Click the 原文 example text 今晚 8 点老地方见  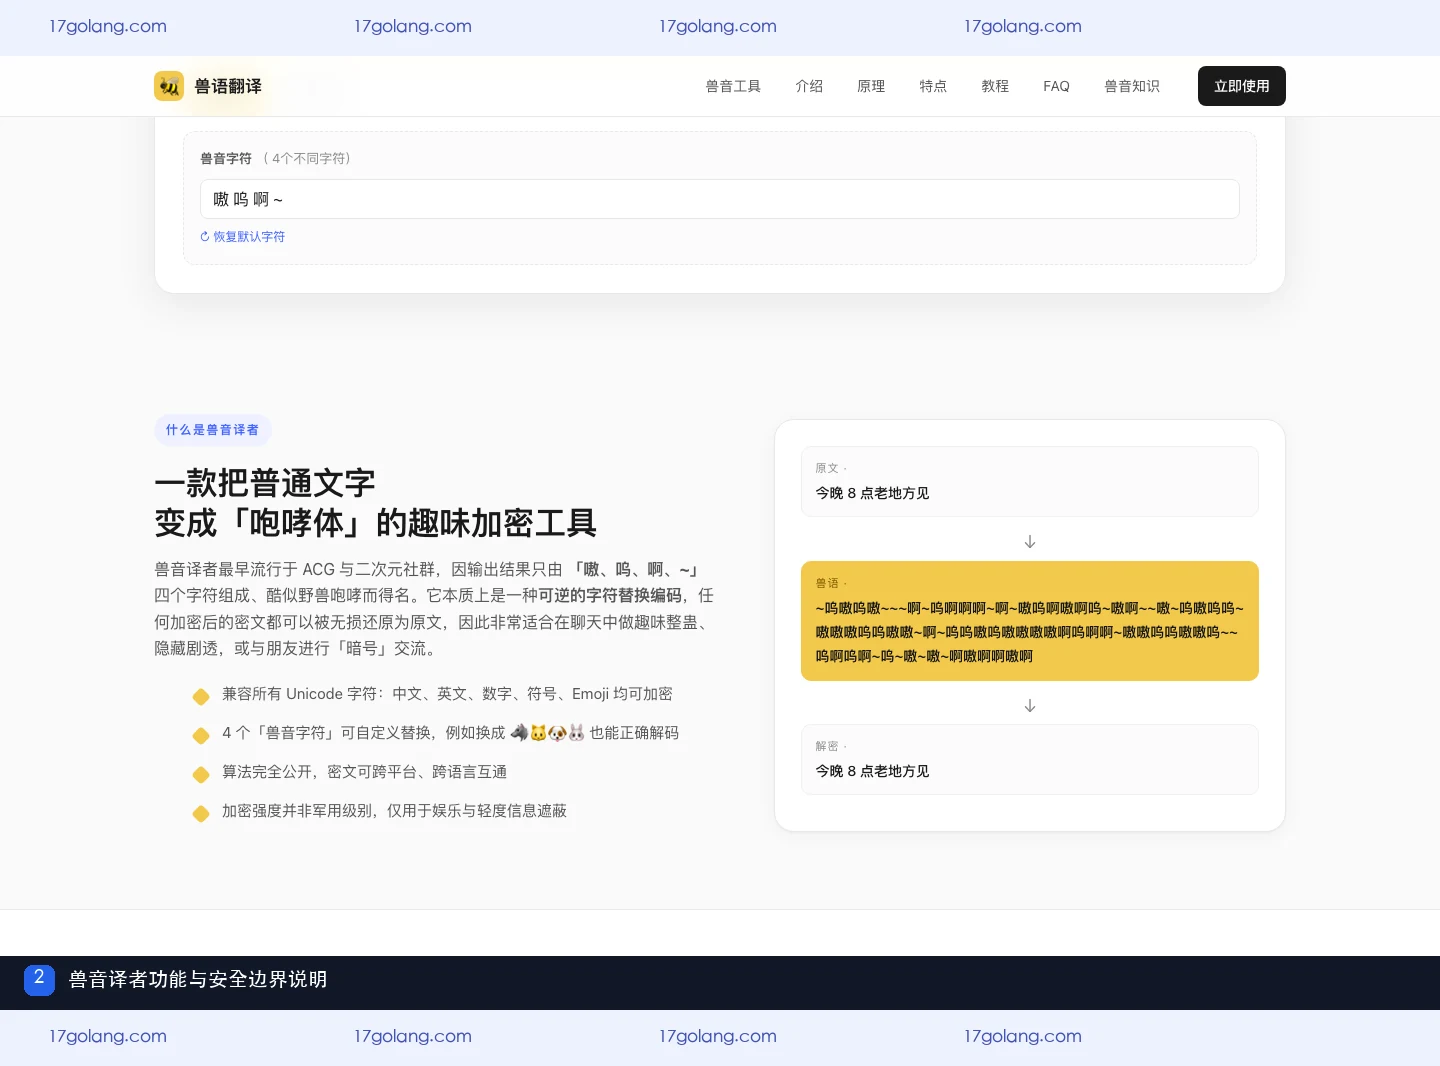click(x=872, y=493)
